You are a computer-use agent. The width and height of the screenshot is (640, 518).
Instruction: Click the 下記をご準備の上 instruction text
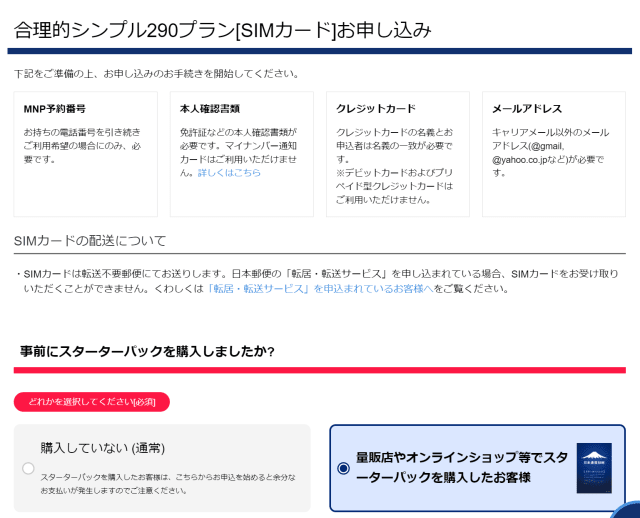pos(157,74)
